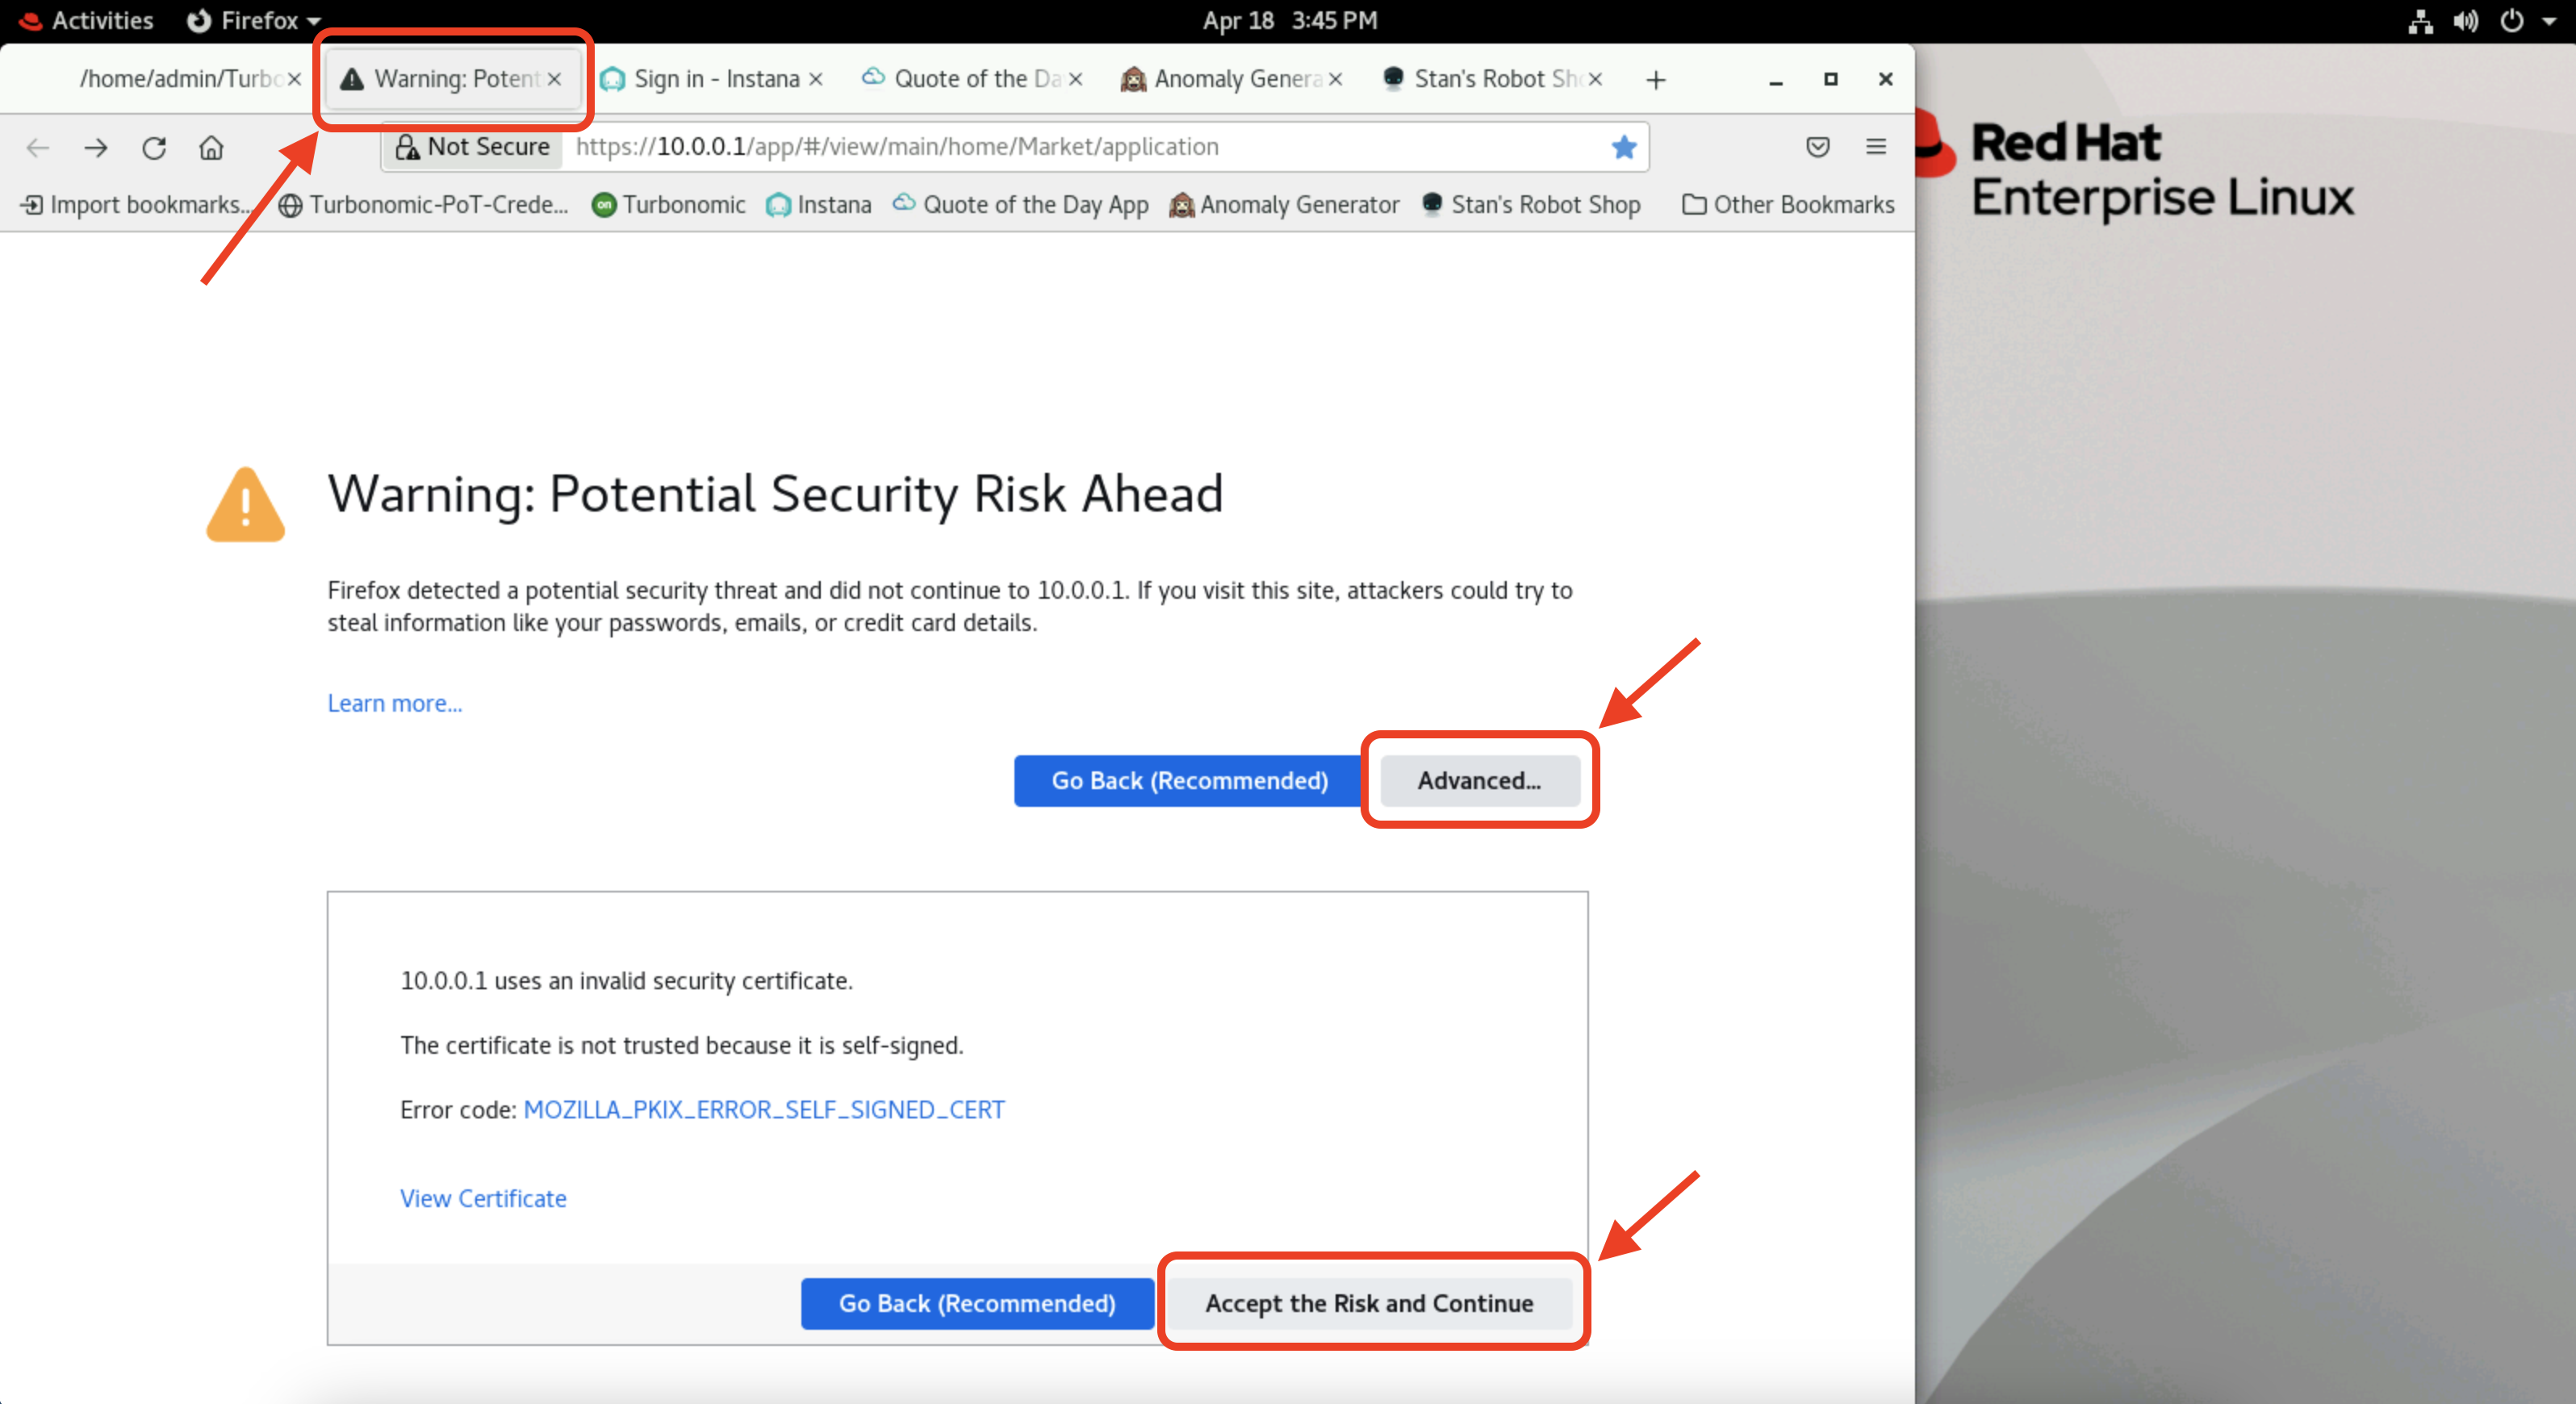This screenshot has width=2576, height=1404.
Task: Click the Other Bookmarks folder expander
Action: (x=1788, y=203)
